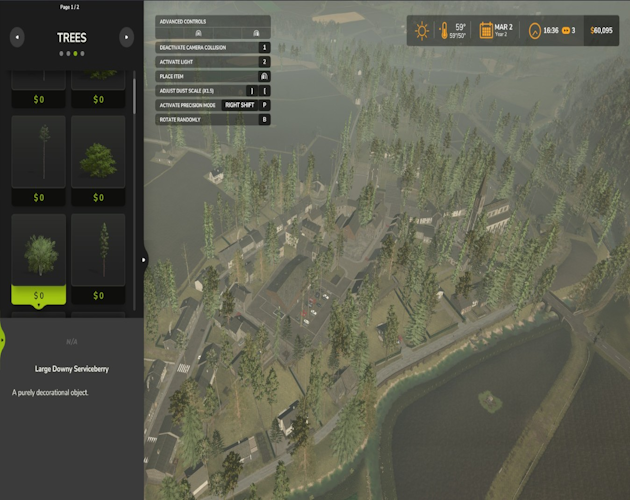Screen dimensions: 630x500
Task: Toggle Deactivate Camera Collision option
Action: coord(213,47)
